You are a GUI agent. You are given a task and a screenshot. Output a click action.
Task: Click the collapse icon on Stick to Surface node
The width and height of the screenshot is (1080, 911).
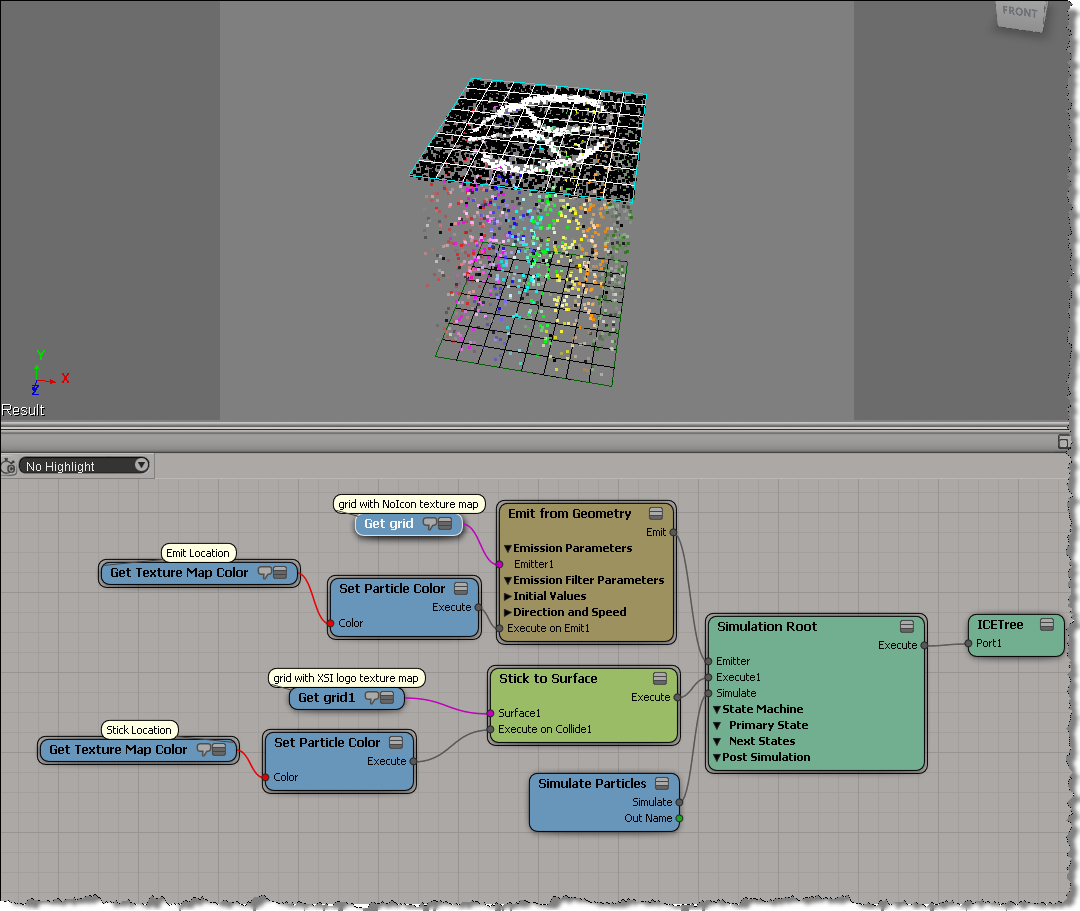[660, 679]
